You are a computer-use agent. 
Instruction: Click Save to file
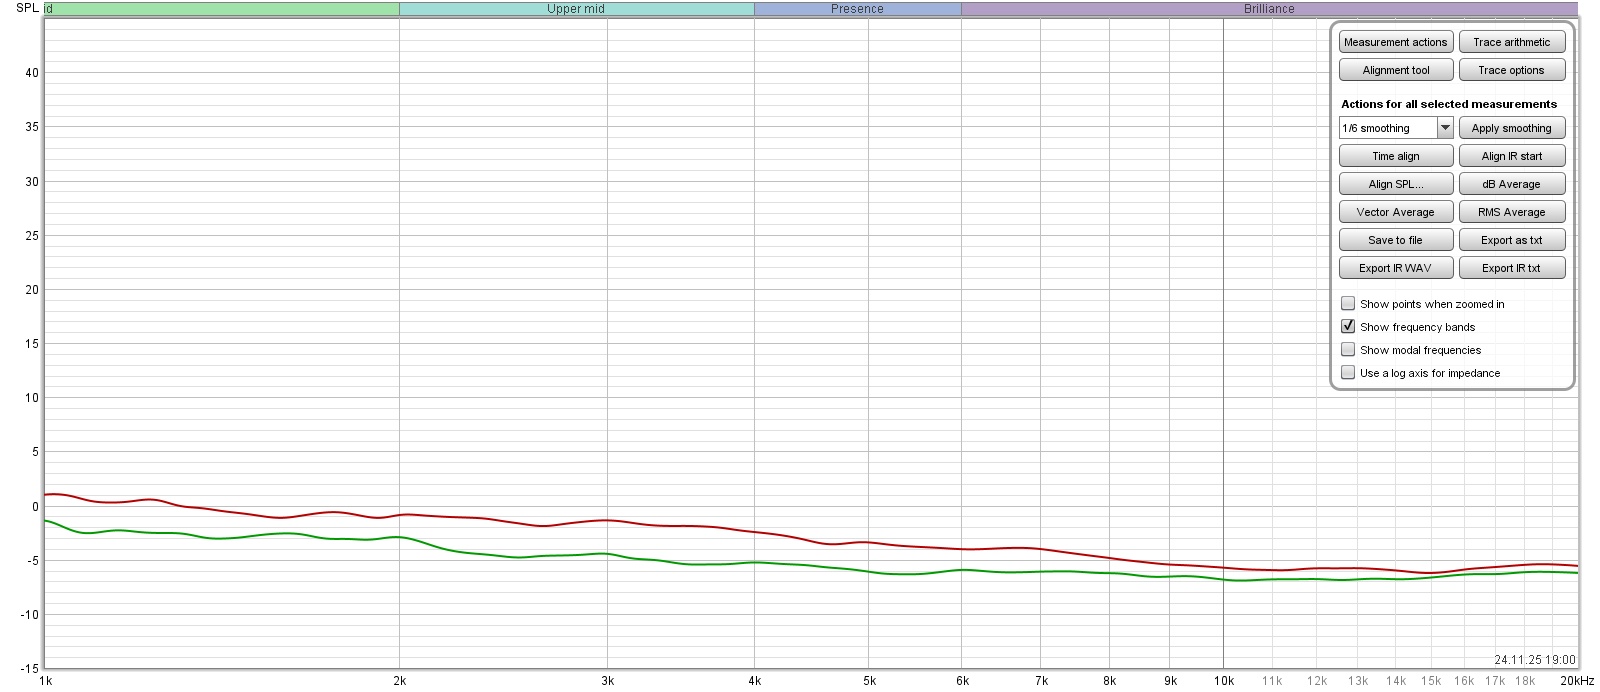[x=1396, y=240]
